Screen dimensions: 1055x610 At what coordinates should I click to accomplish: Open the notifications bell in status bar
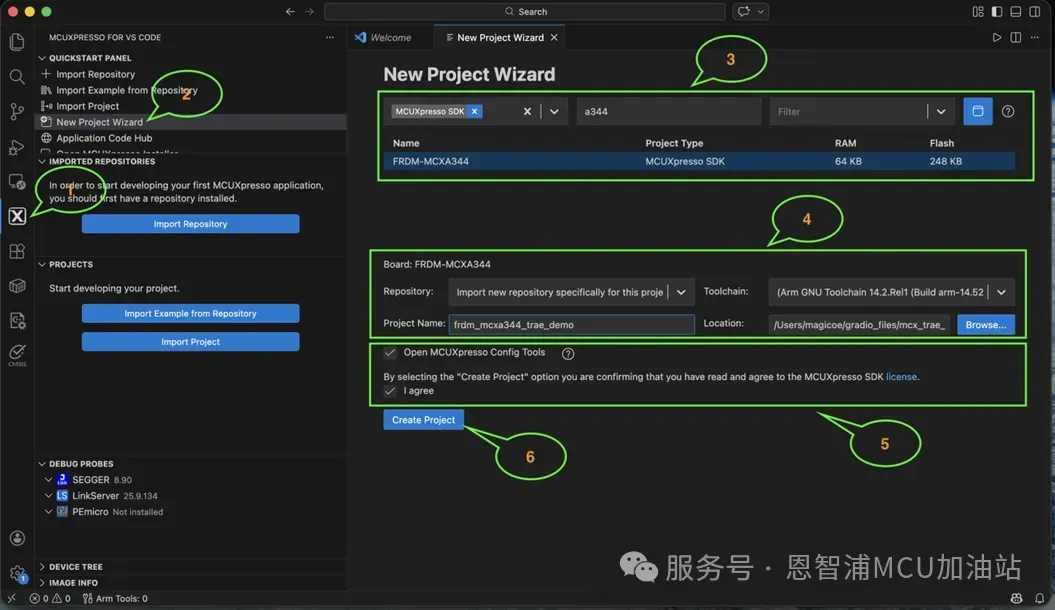[x=1039, y=598]
